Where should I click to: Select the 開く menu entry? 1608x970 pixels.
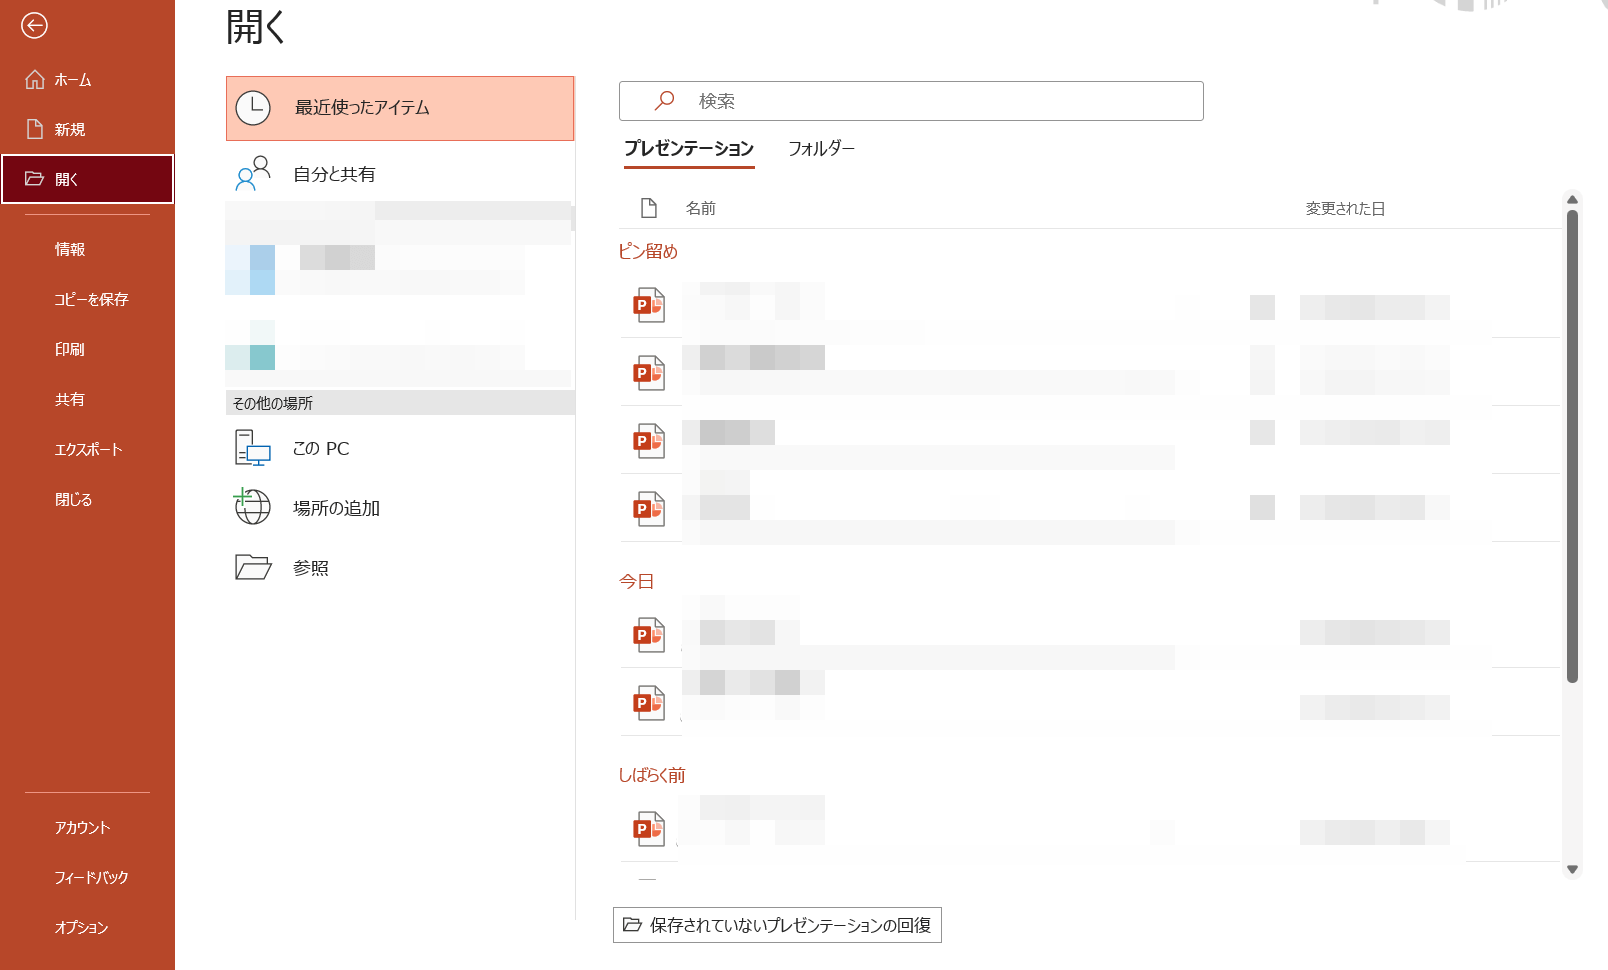click(x=87, y=179)
